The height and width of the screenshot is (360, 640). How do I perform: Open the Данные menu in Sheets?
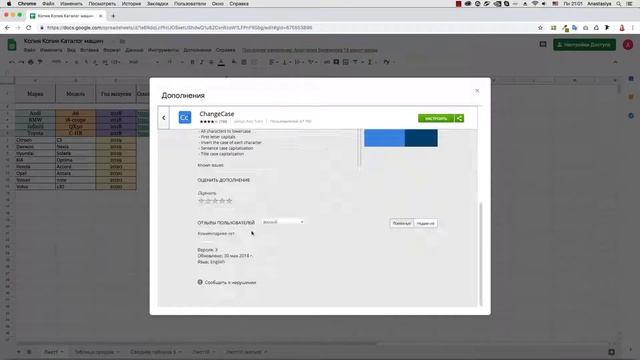click(134, 50)
